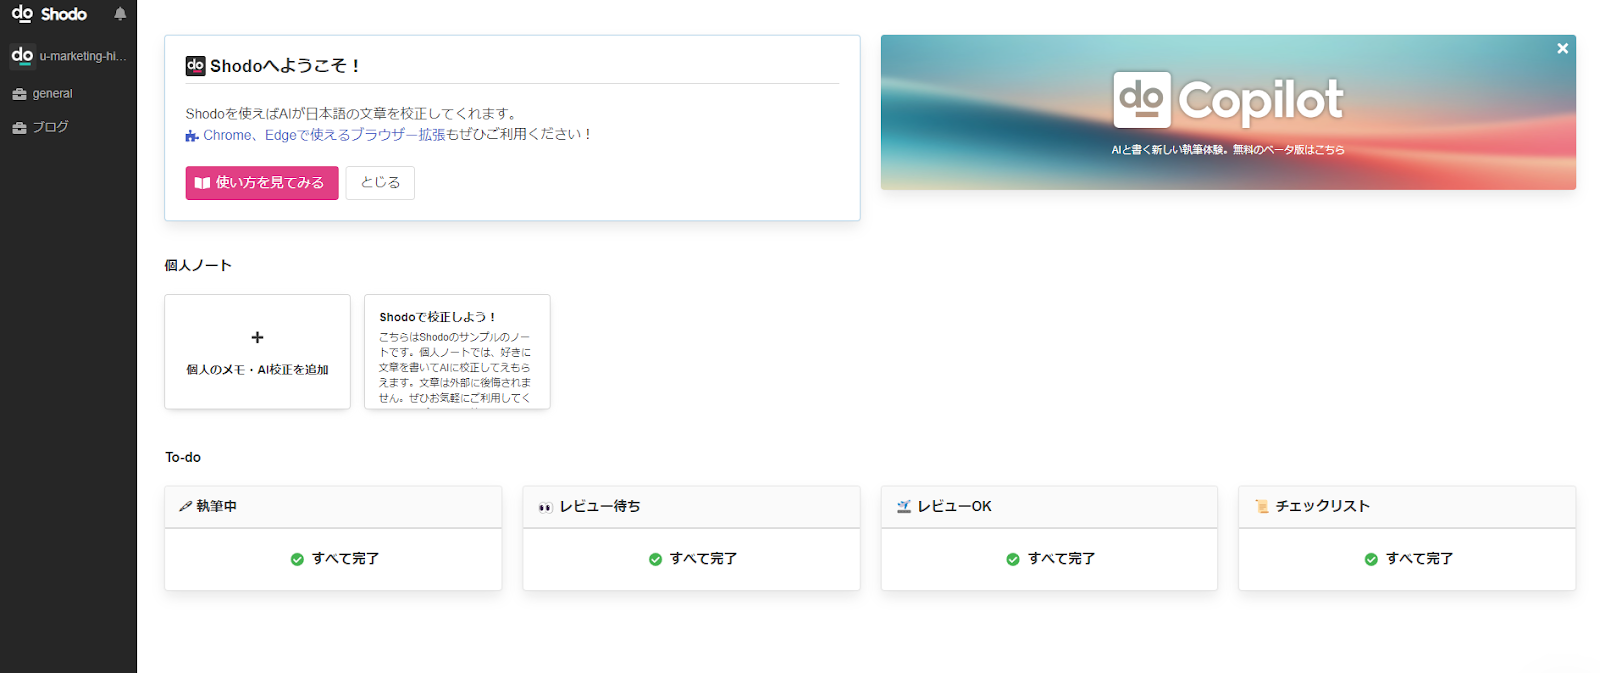Click the Shodo logo in sidebar
Screen dimensions: 1600x673
coord(49,14)
